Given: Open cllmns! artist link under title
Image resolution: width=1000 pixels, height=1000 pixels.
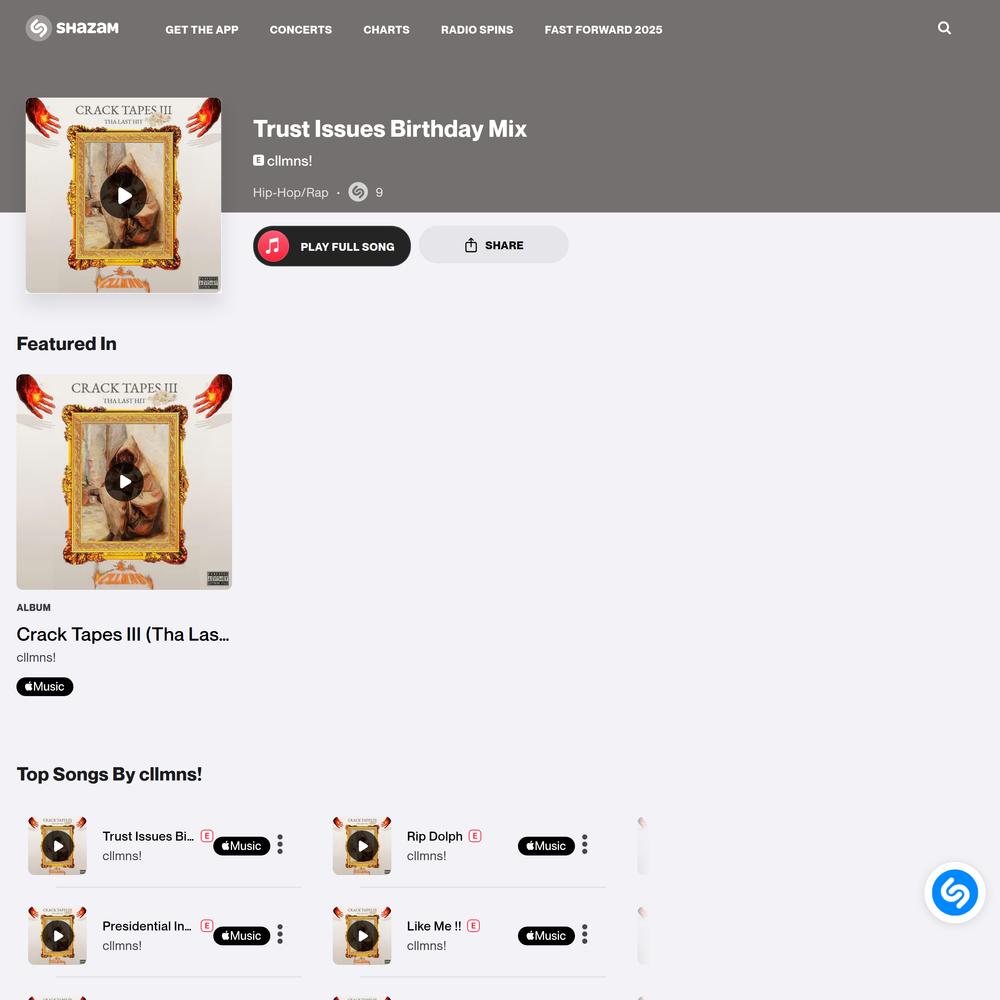Looking at the screenshot, I should pyautogui.click(x=289, y=161).
